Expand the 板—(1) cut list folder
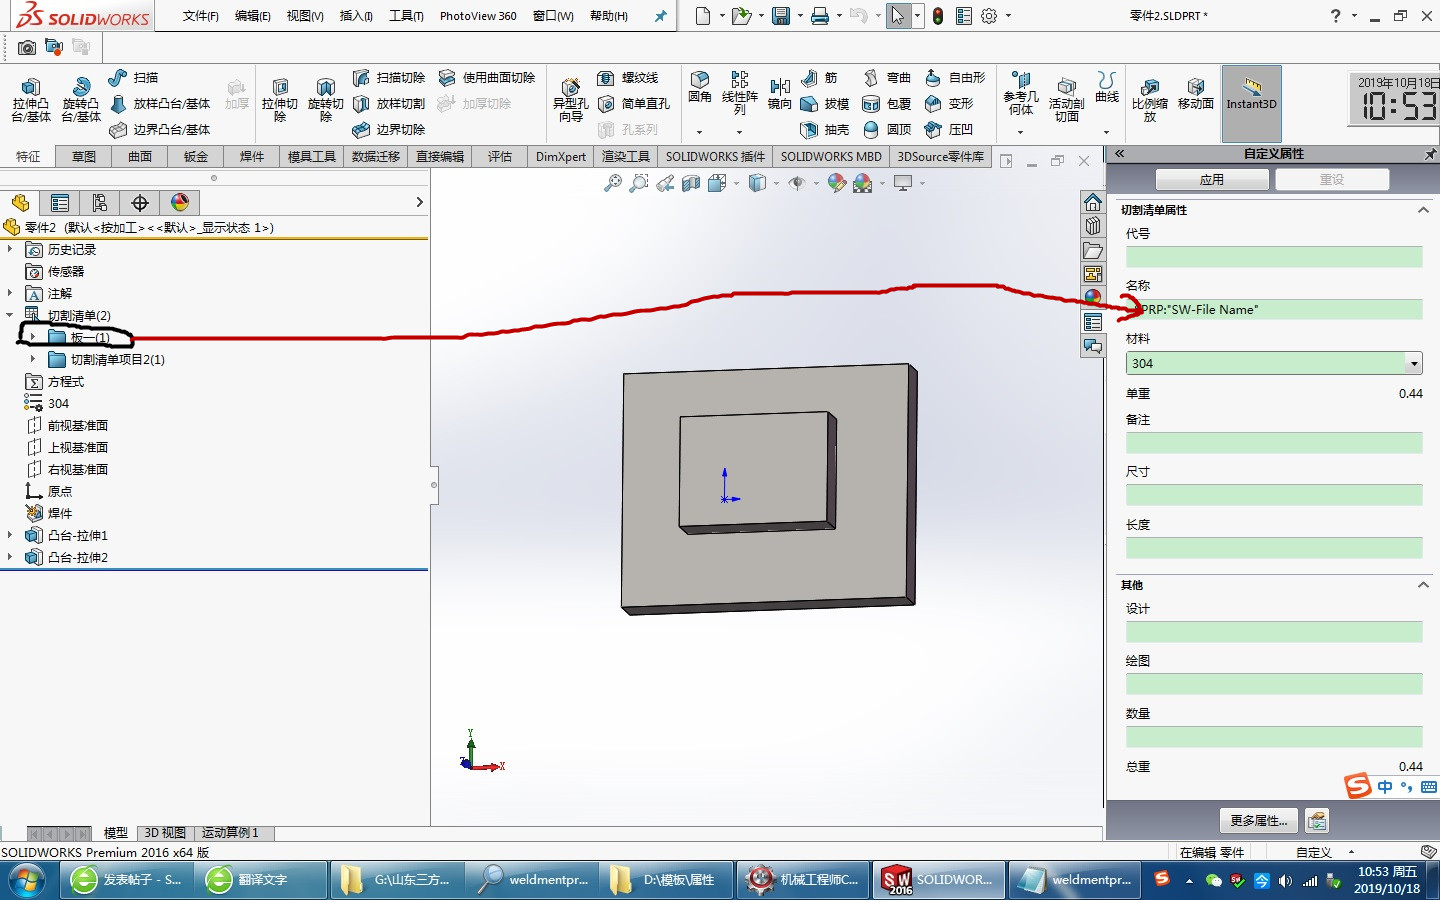The image size is (1440, 900). point(32,337)
